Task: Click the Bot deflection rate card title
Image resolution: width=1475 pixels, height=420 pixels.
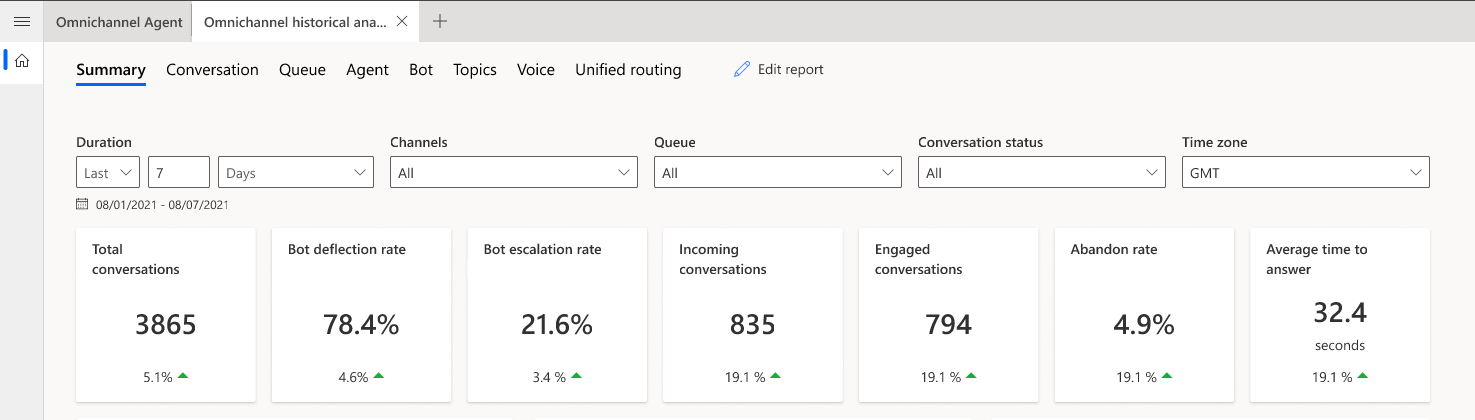Action: click(347, 249)
